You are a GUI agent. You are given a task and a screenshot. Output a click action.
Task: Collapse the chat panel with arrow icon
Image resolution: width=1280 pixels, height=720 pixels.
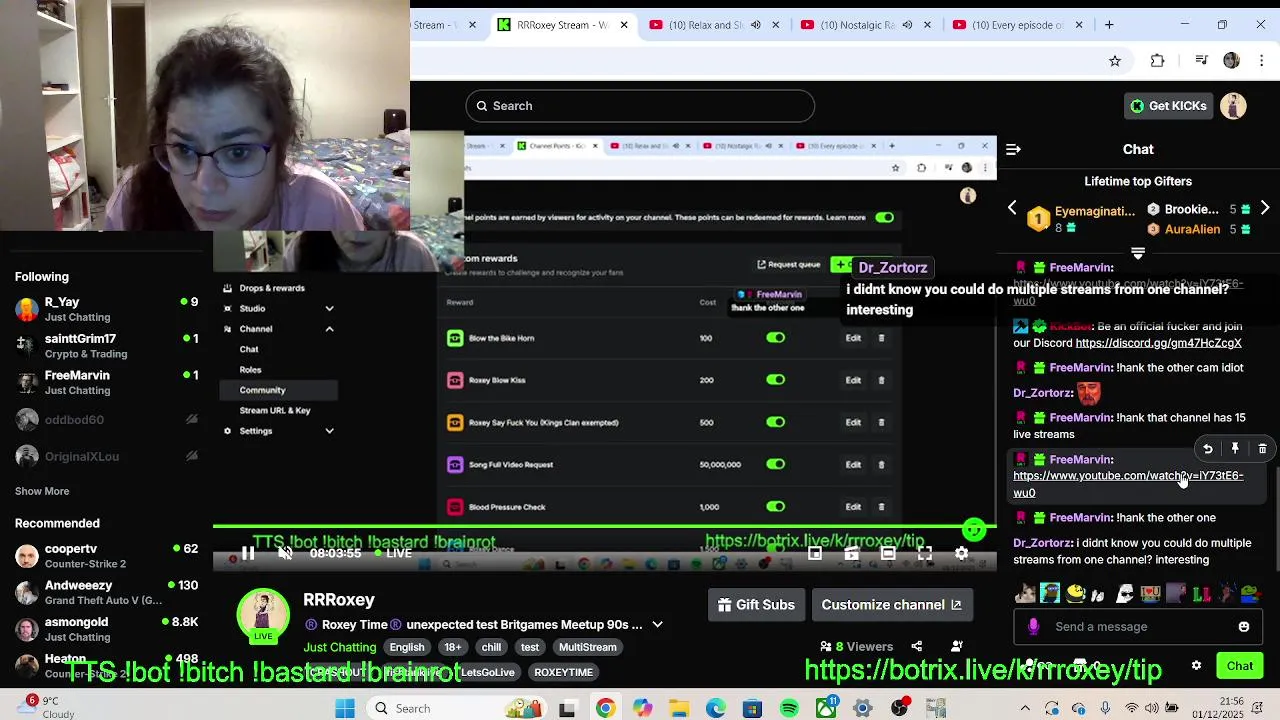[1013, 149]
